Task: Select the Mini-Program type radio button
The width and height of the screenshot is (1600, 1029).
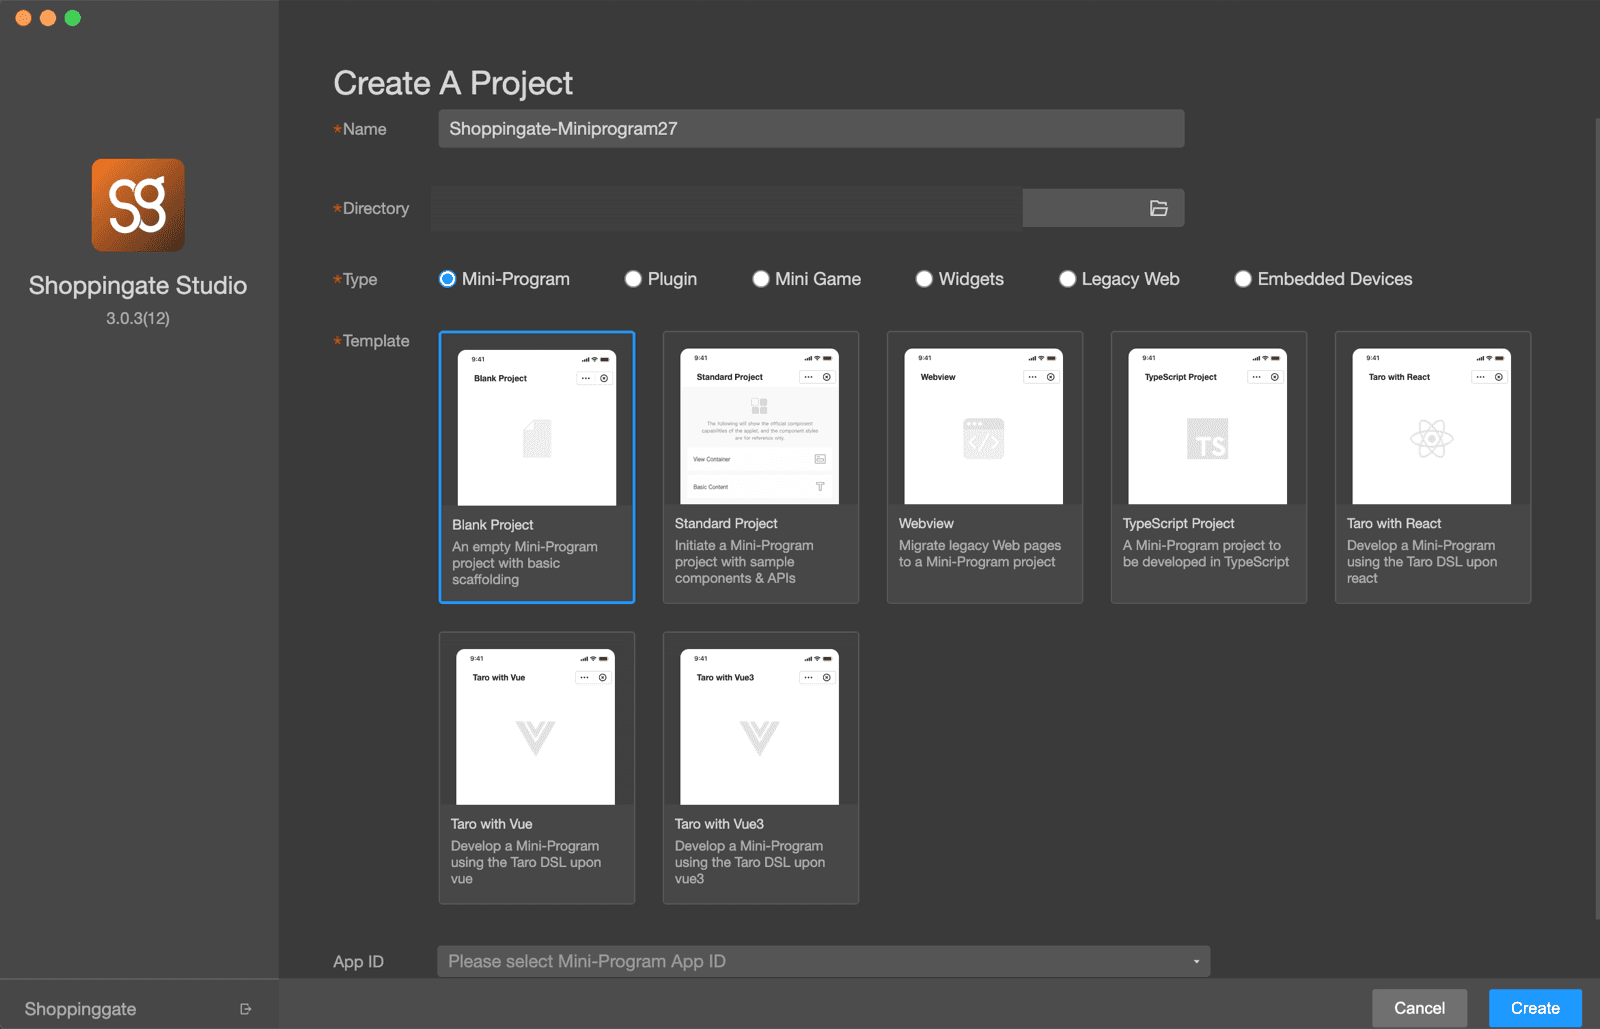Action: click(448, 279)
